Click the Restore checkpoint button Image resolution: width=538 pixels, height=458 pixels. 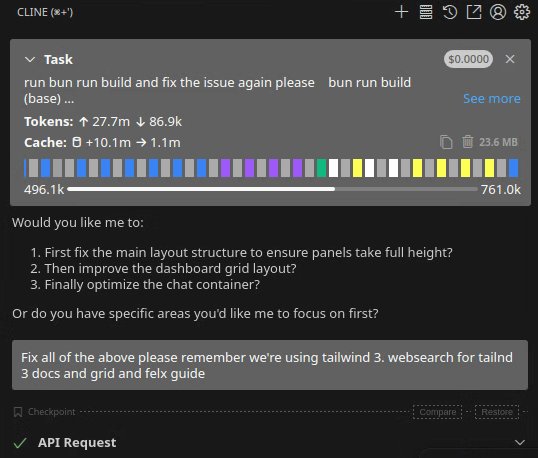click(497, 412)
